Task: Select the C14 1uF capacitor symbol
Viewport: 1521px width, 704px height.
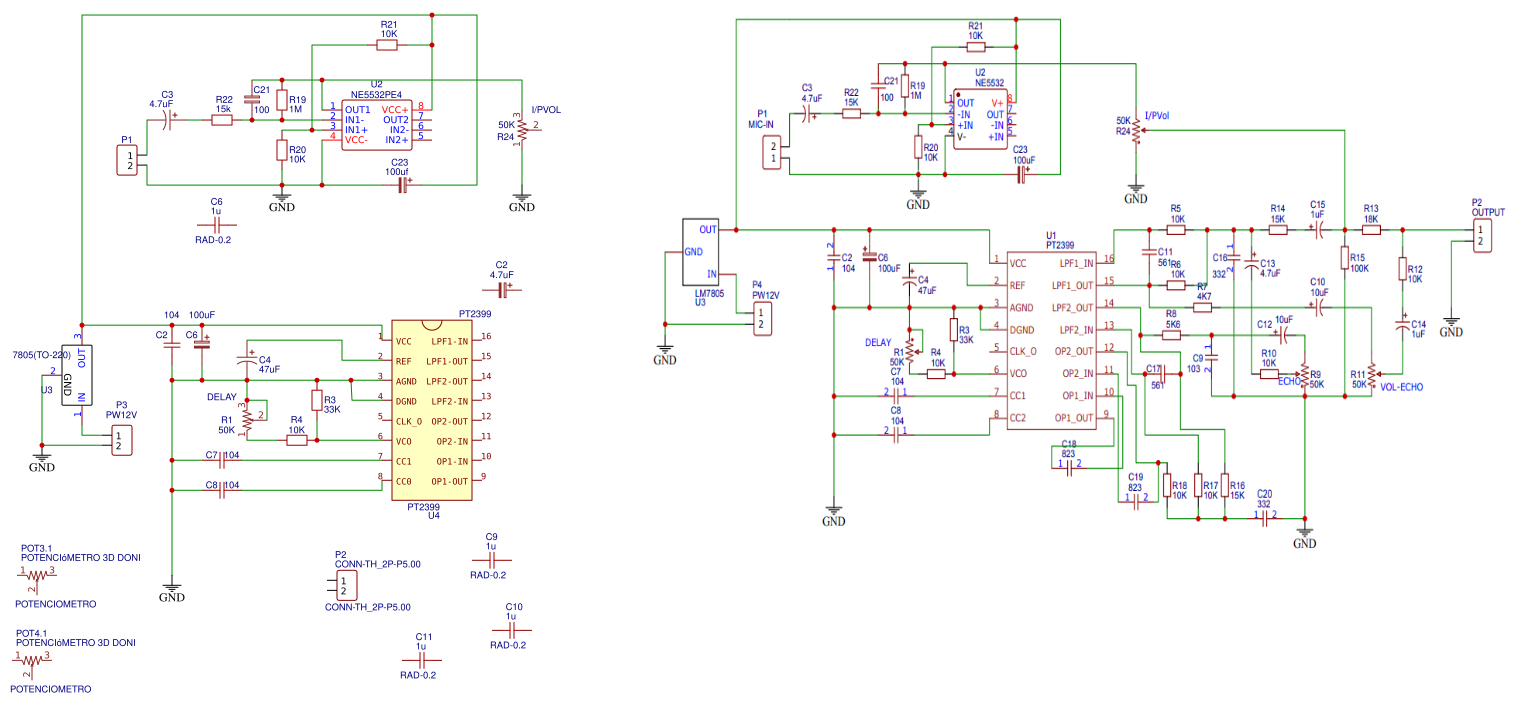Action: tap(1401, 324)
